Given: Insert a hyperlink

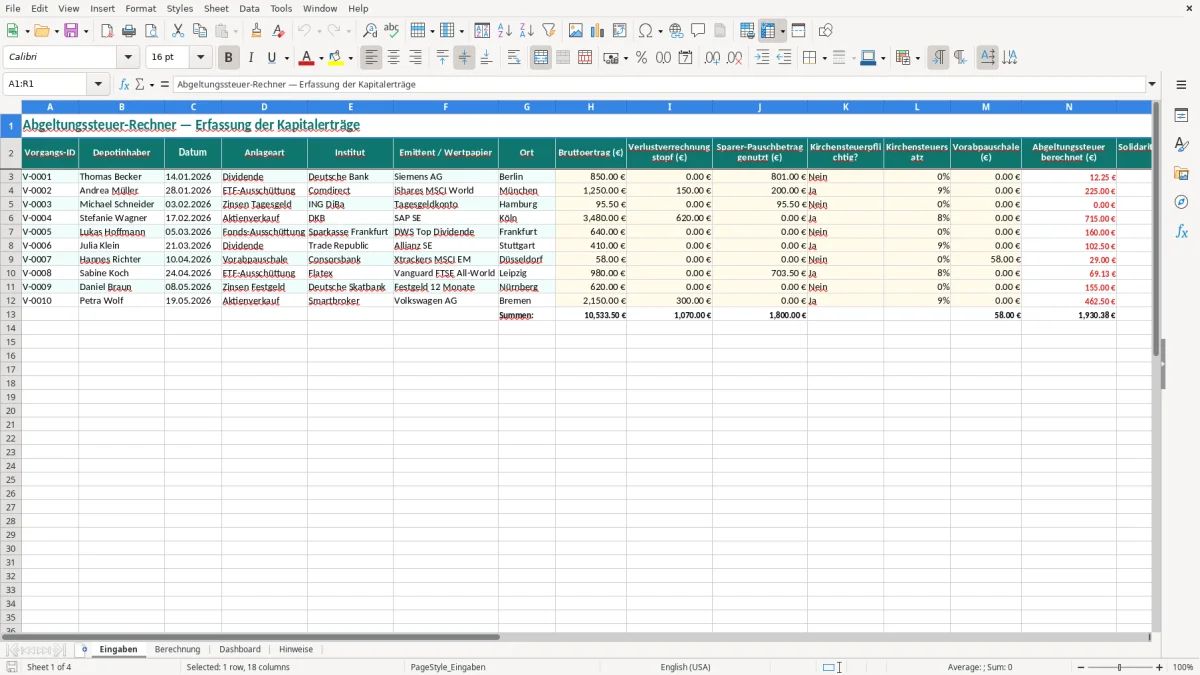Looking at the screenshot, I should tap(676, 31).
